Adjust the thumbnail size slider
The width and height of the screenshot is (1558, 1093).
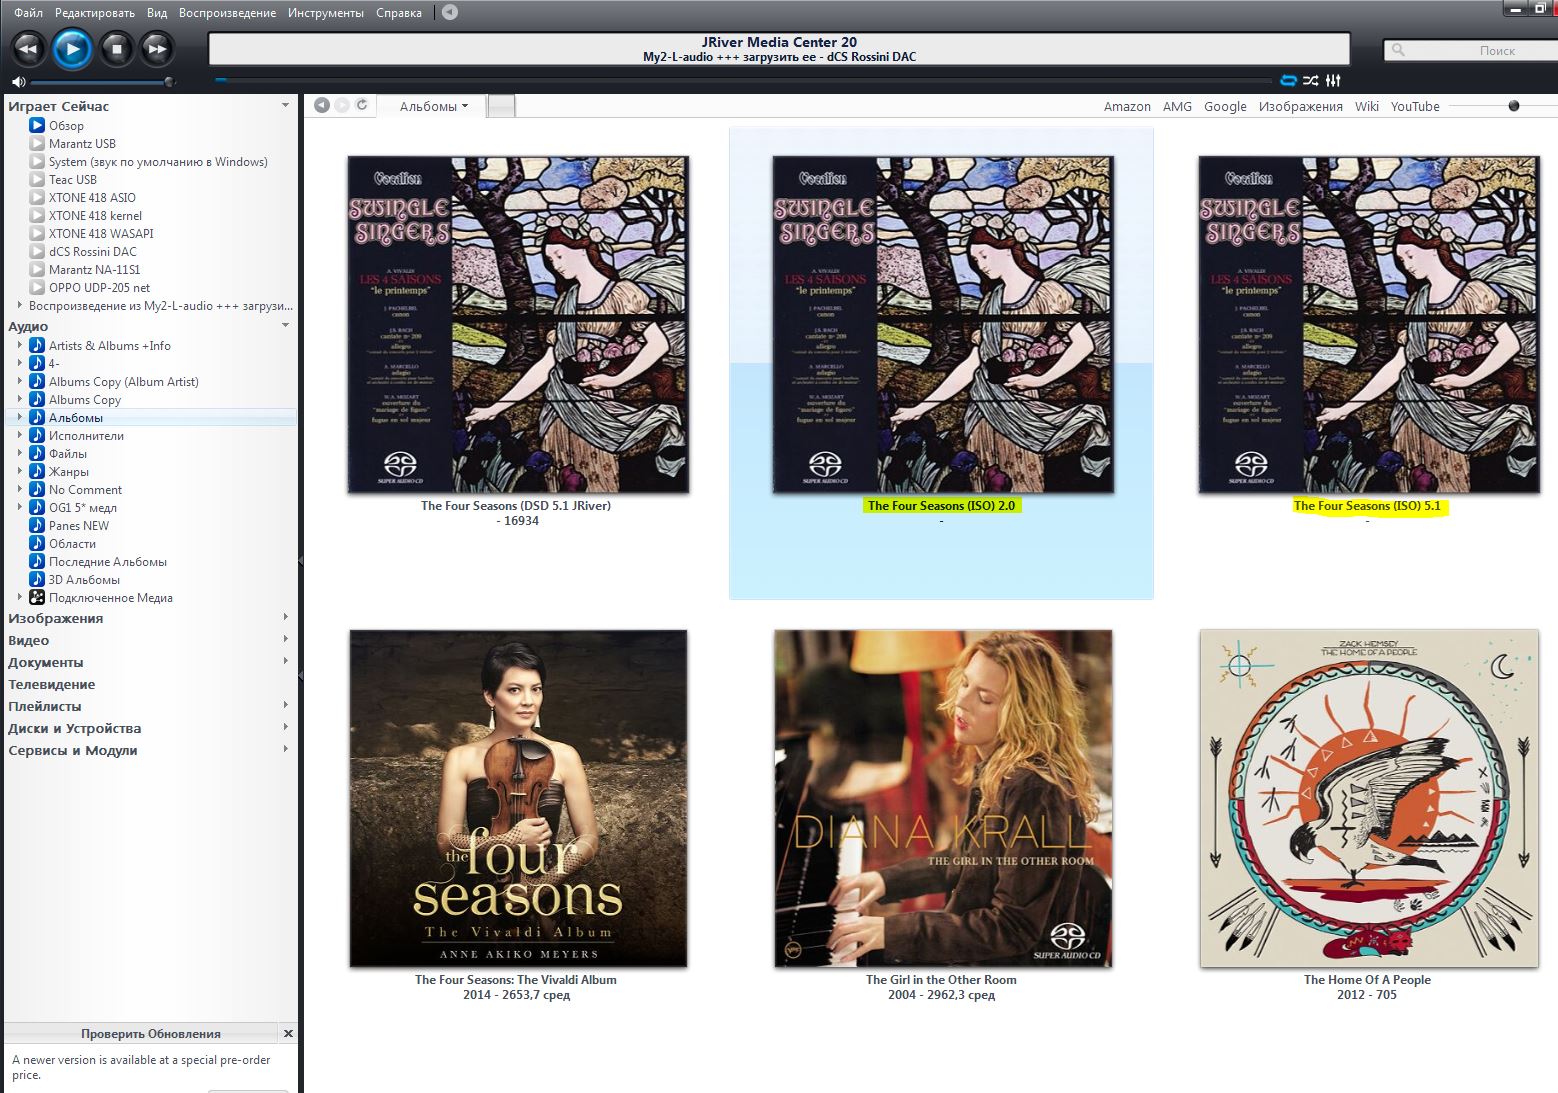[x=1502, y=106]
